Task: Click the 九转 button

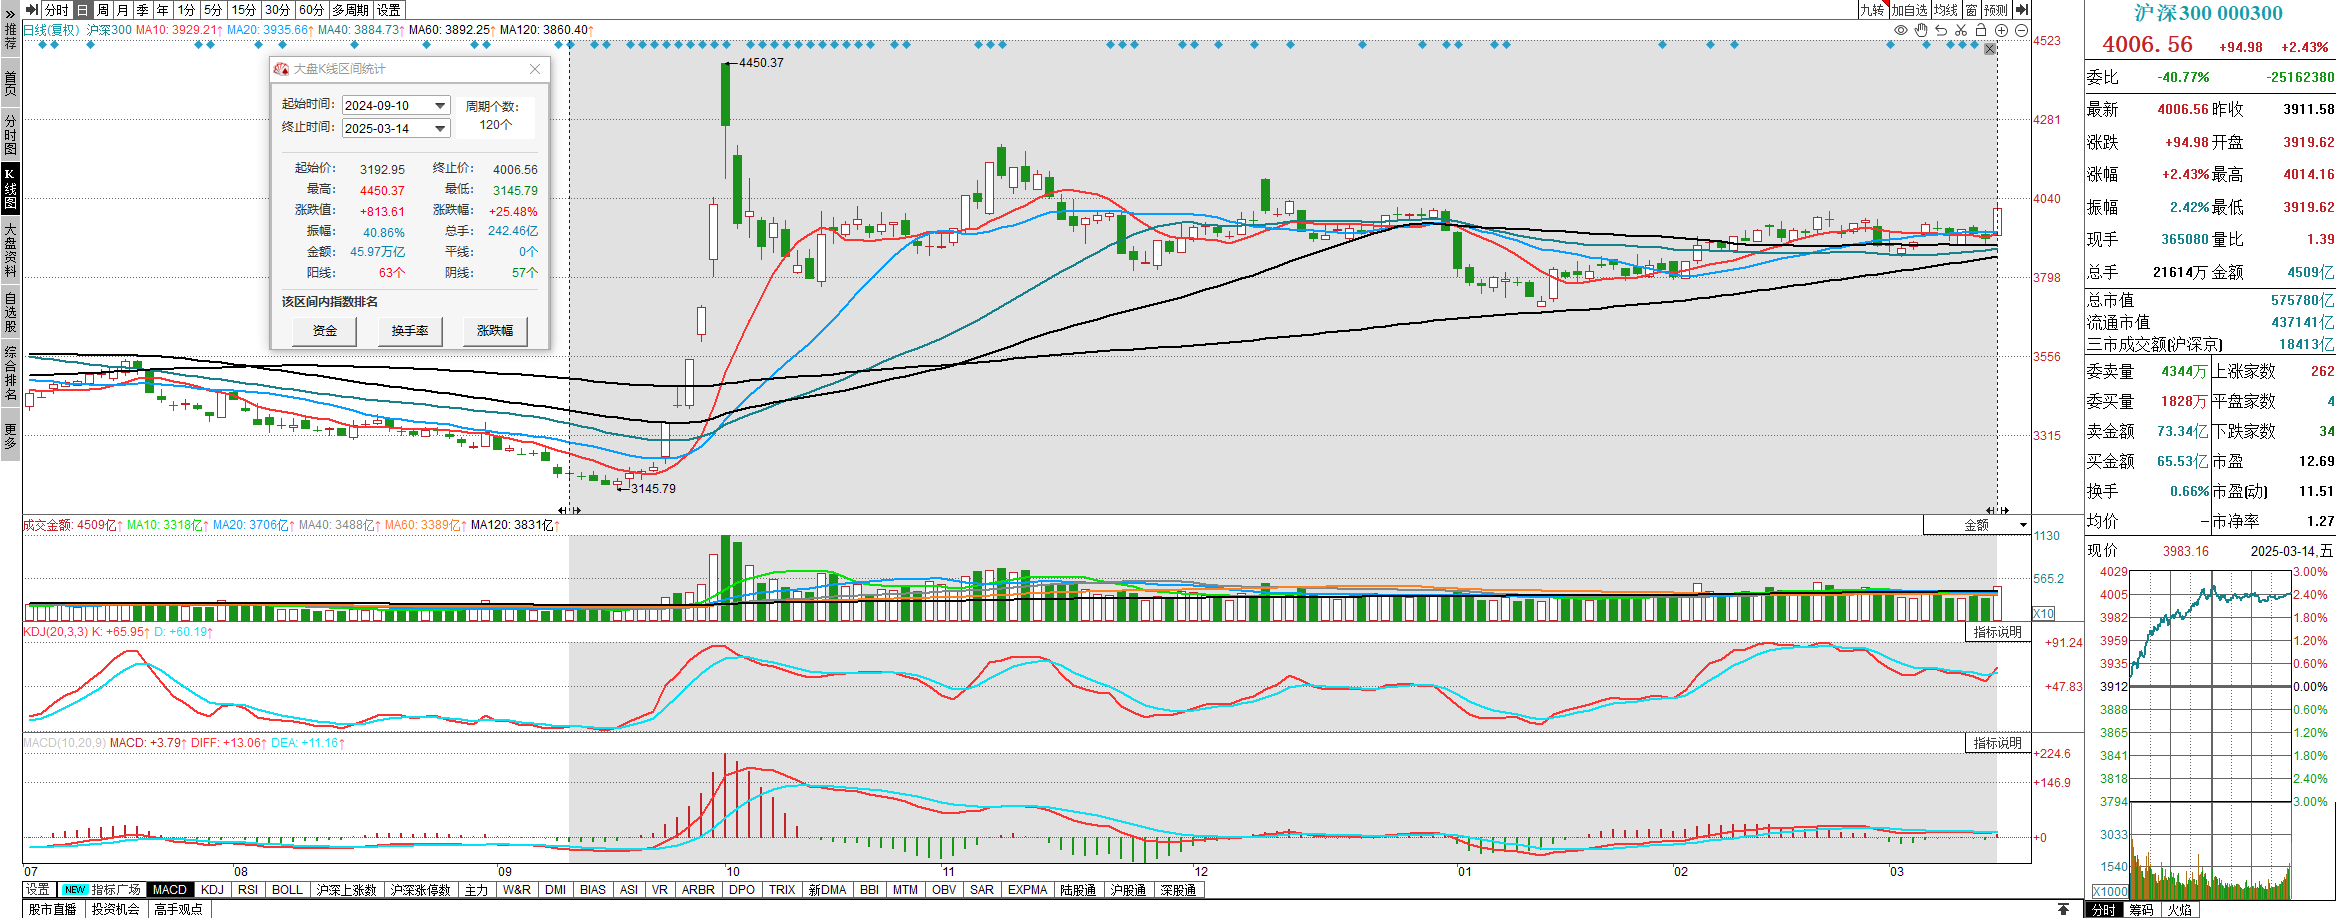Action: click(x=1873, y=10)
